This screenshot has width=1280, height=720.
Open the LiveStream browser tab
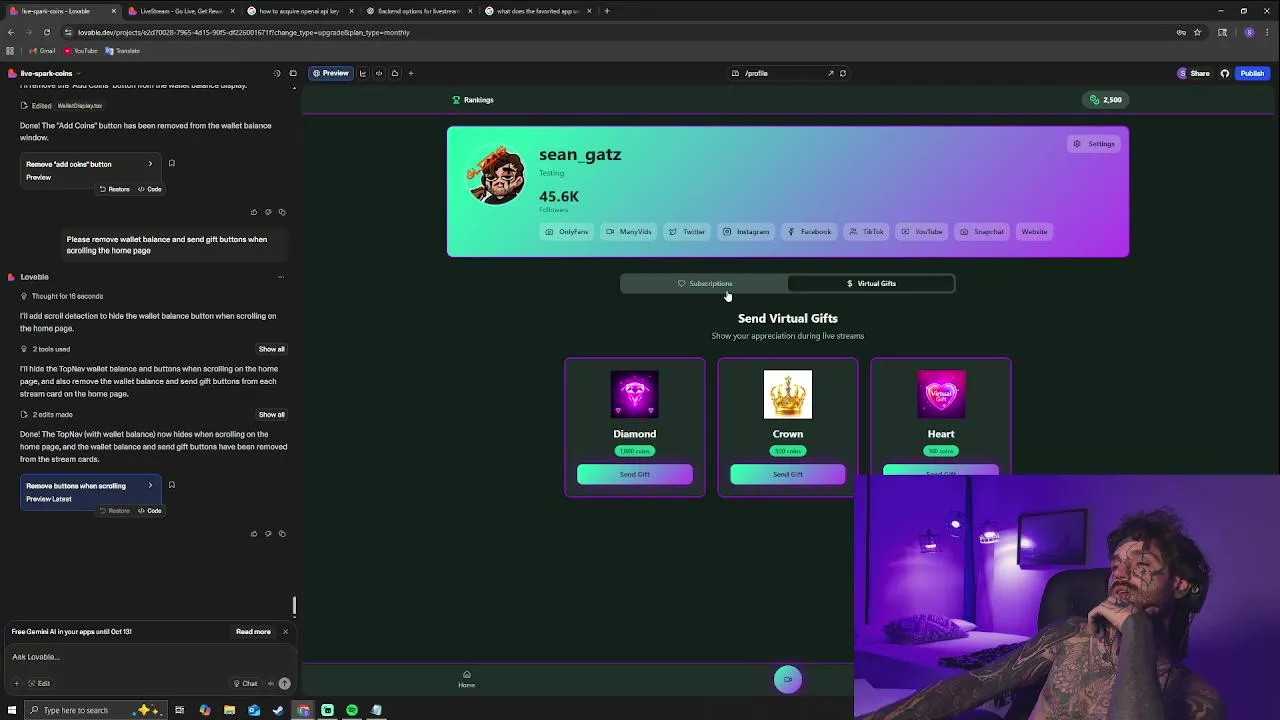pos(180,11)
